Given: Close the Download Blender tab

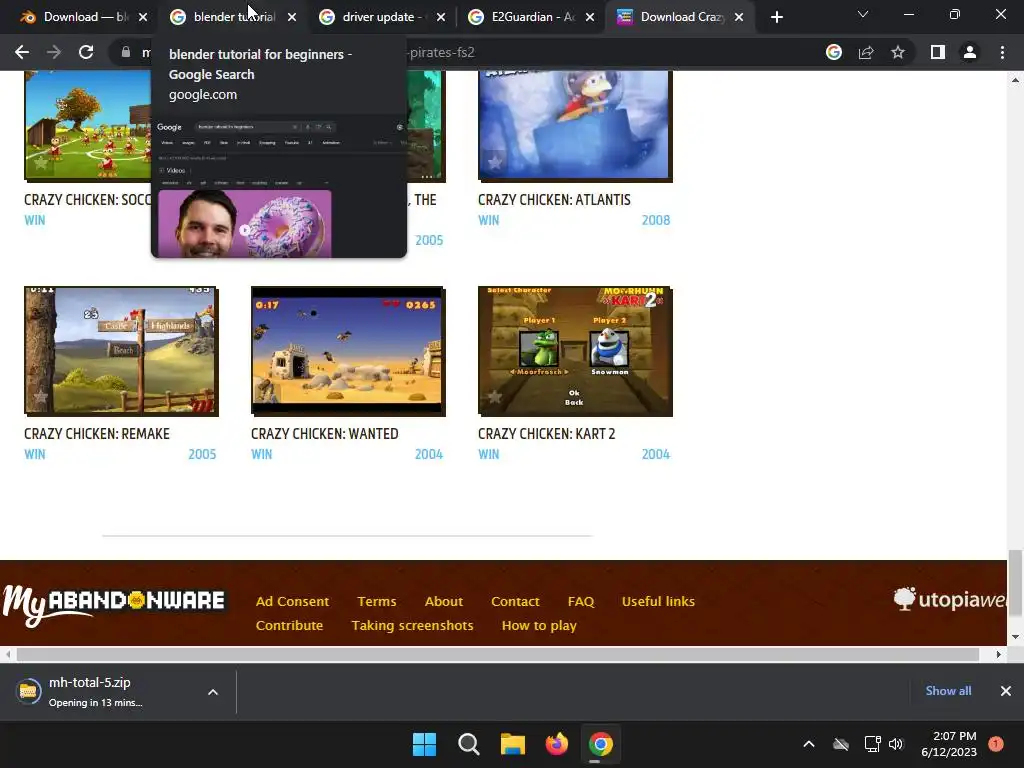Looking at the screenshot, I should click(143, 17).
